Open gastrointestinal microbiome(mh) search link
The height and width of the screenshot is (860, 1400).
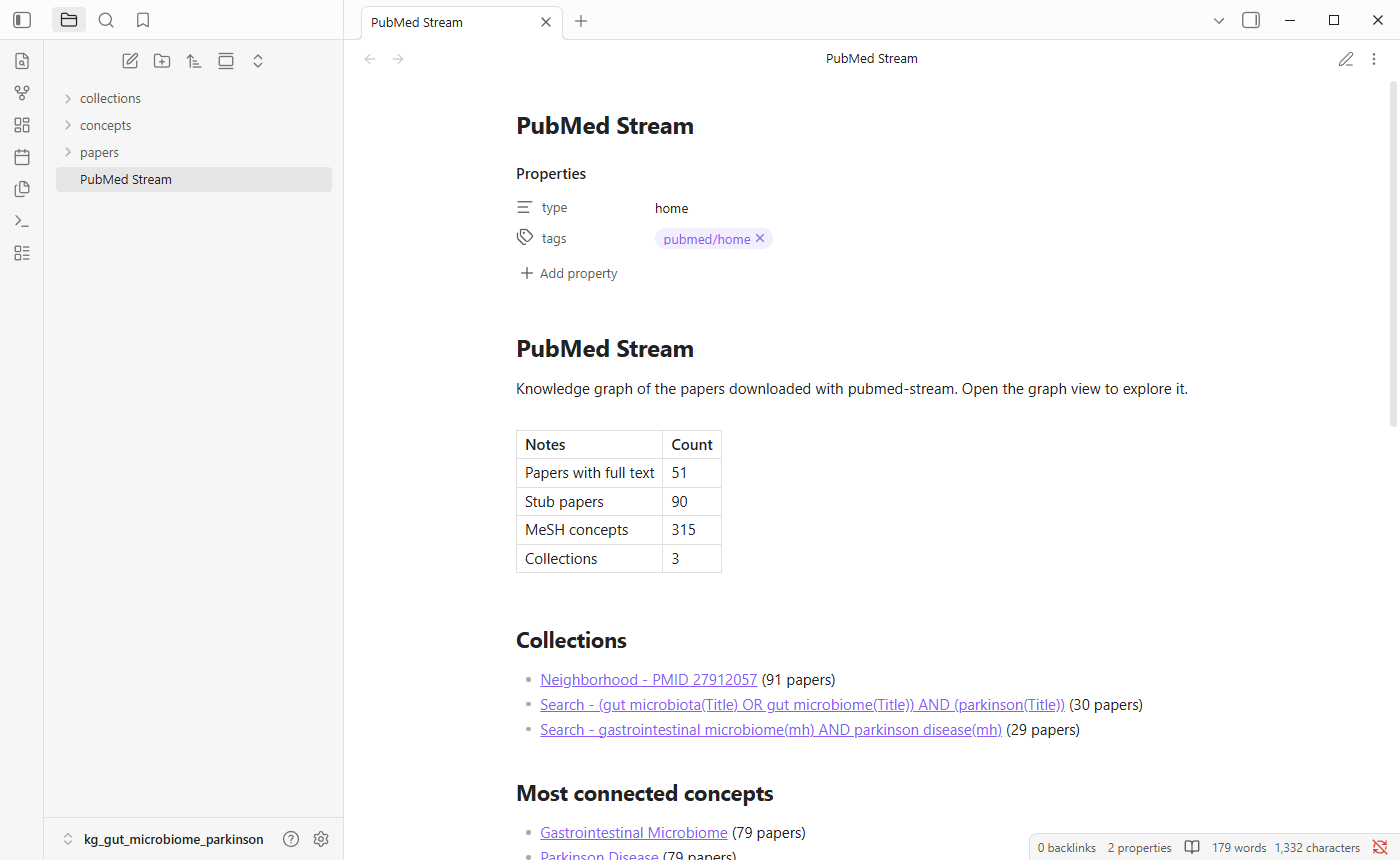[771, 729]
